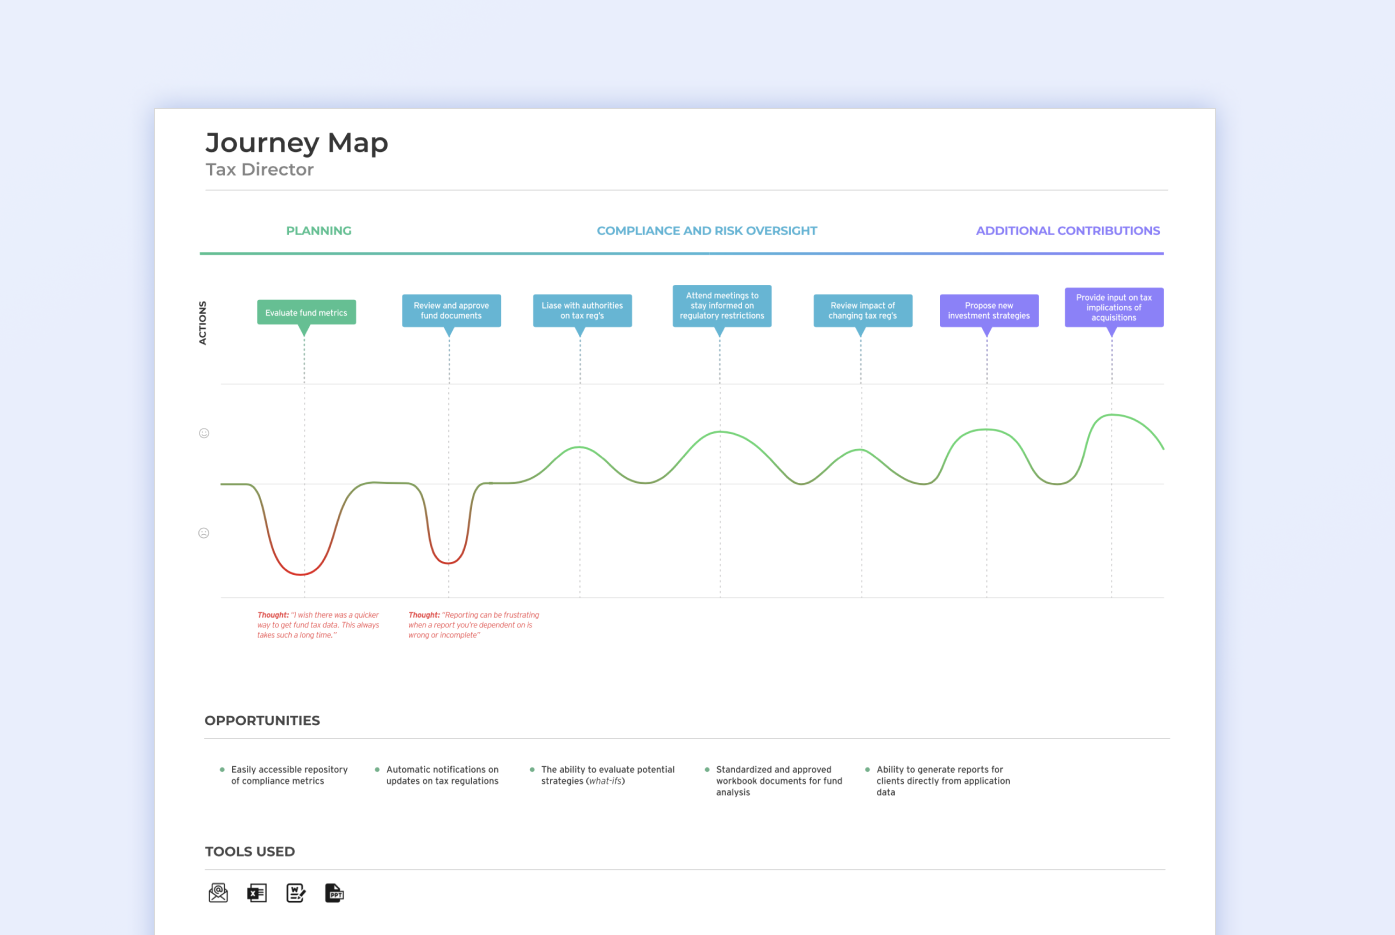Click 'Easily accessible repository of compliance metrics'
1395x935 pixels.
pos(289,775)
